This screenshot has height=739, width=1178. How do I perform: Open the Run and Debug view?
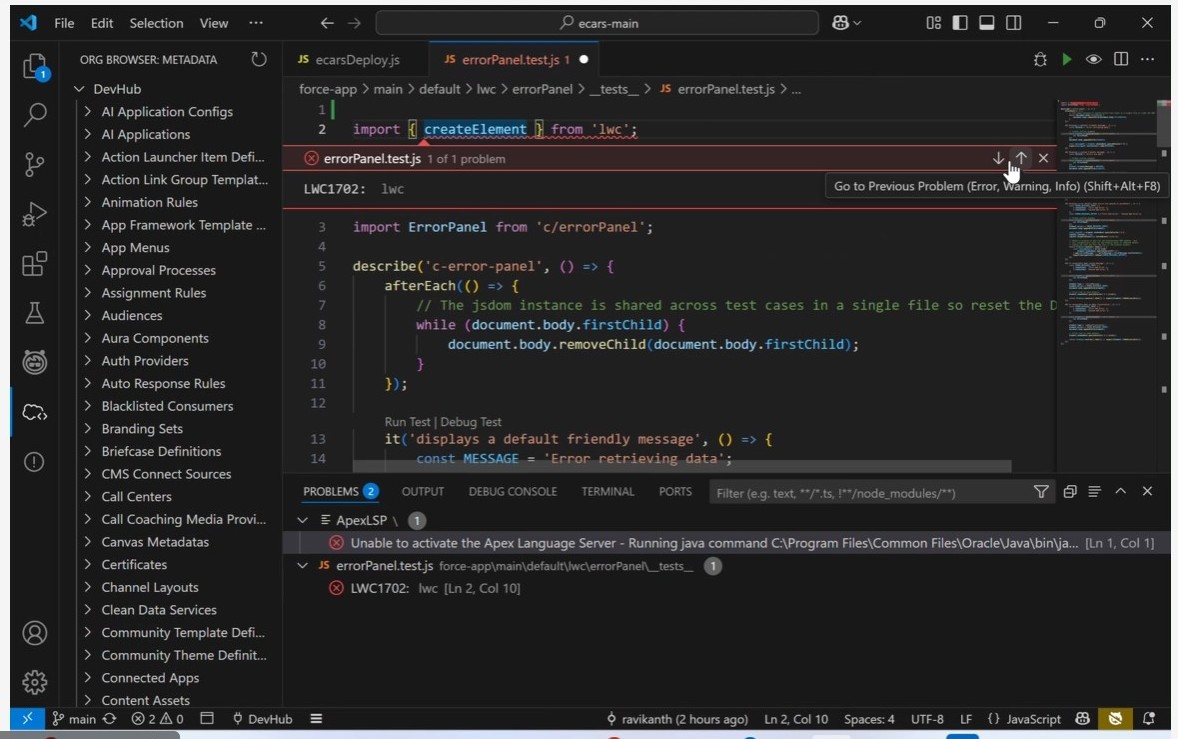pyautogui.click(x=35, y=214)
